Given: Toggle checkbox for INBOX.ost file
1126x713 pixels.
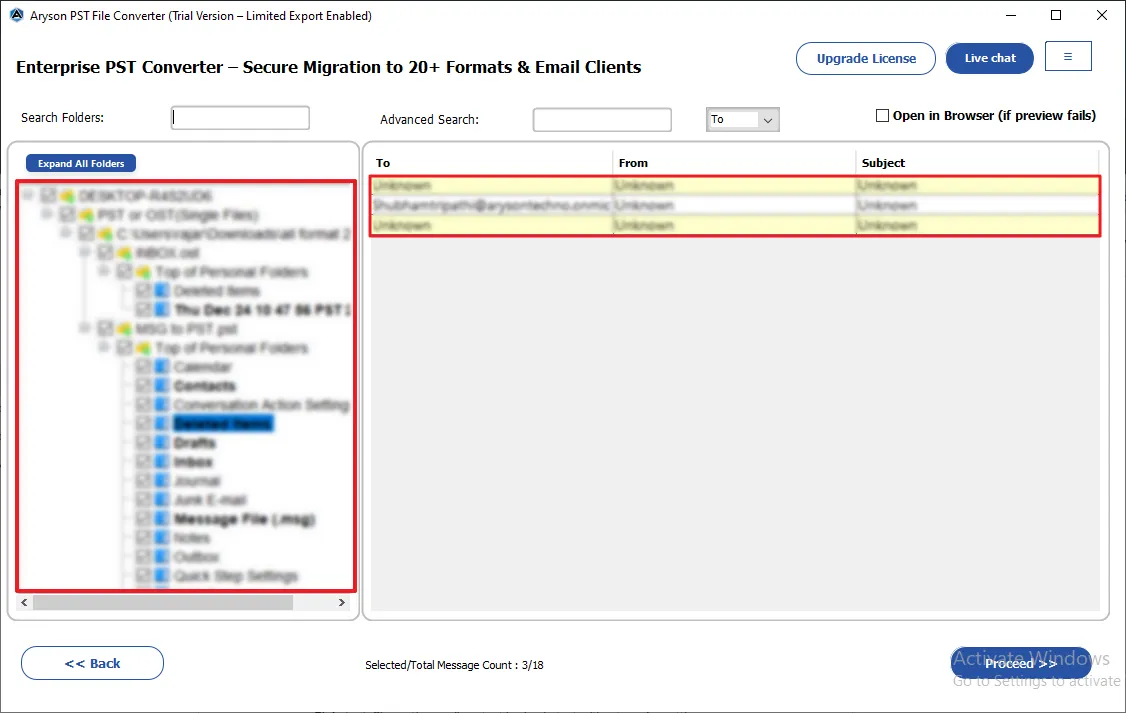Looking at the screenshot, I should 106,253.
